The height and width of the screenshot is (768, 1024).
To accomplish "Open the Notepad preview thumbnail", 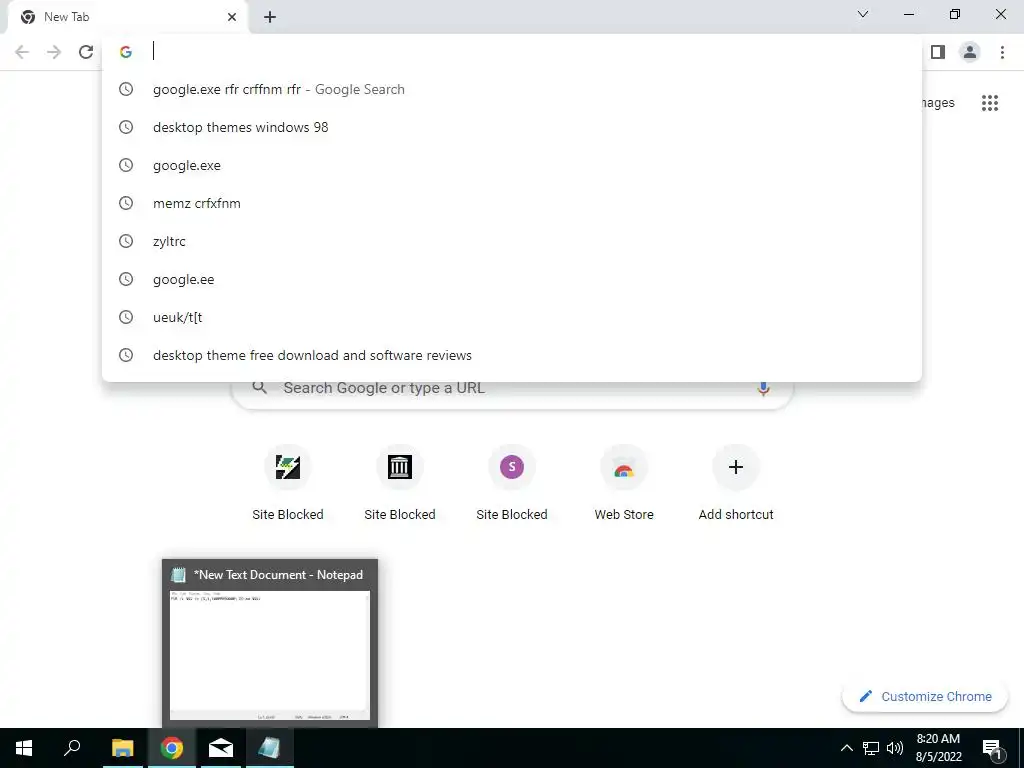I will 270,643.
